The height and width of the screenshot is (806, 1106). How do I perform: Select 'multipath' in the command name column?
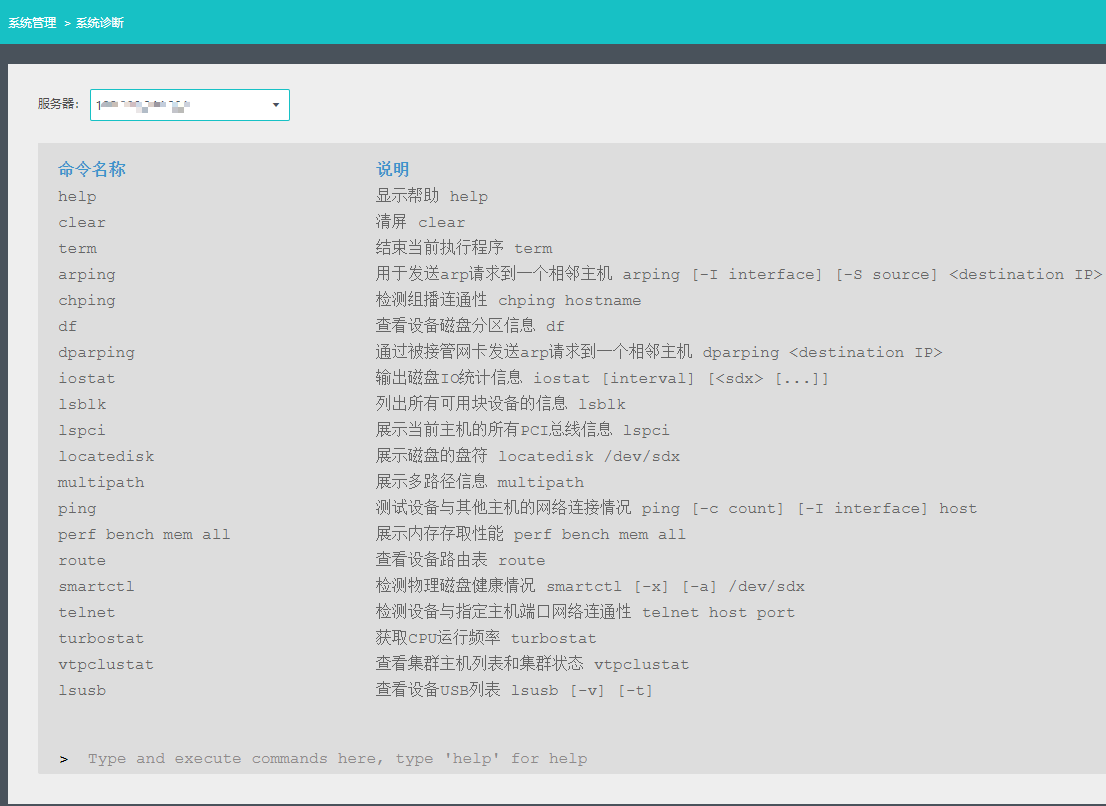(x=101, y=483)
